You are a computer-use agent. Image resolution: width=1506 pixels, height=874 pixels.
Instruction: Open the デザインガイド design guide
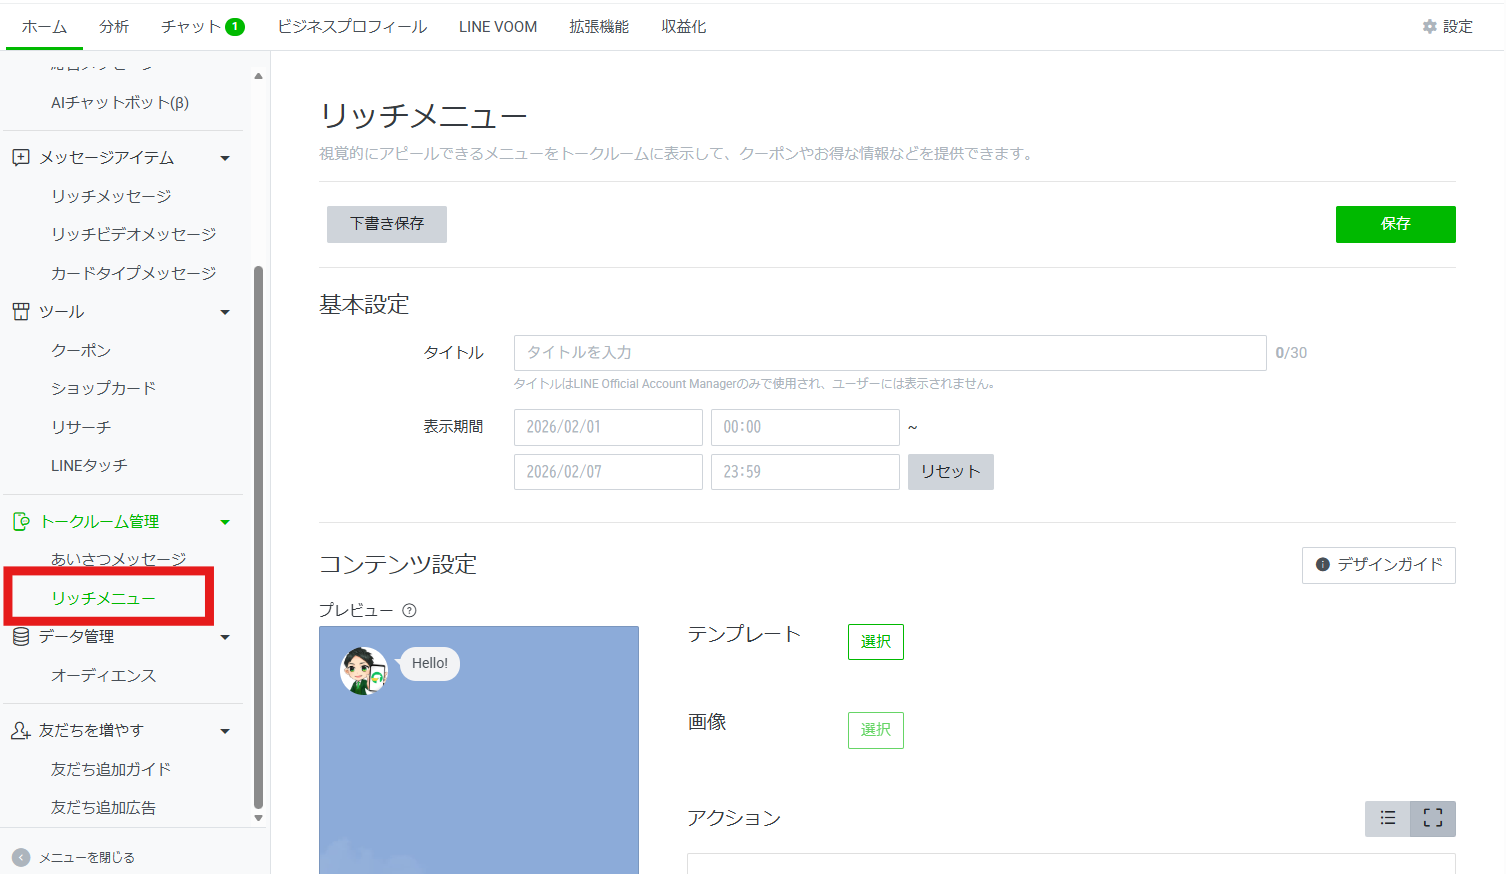coord(1378,565)
